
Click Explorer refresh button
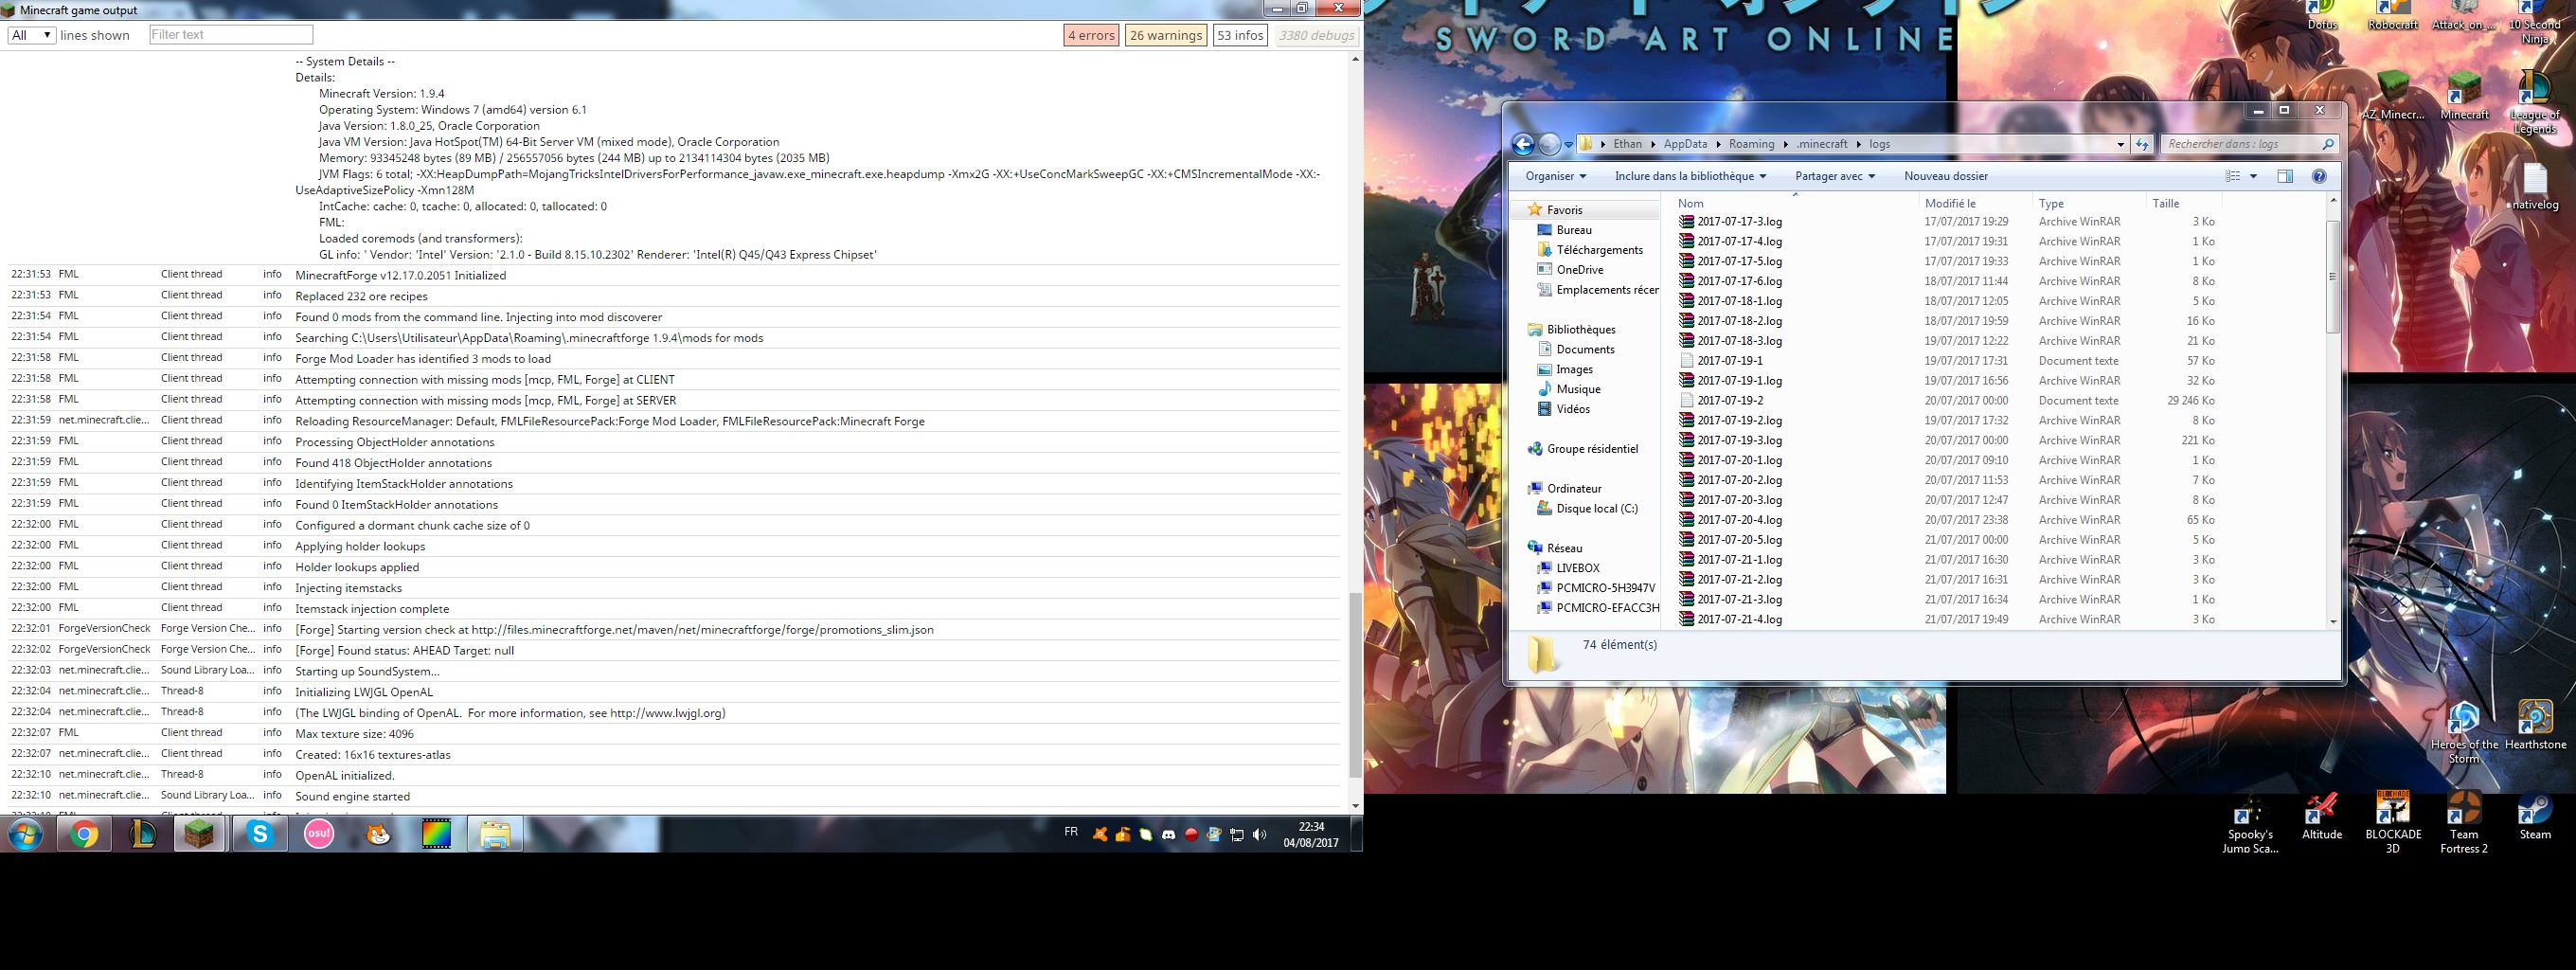(2142, 145)
